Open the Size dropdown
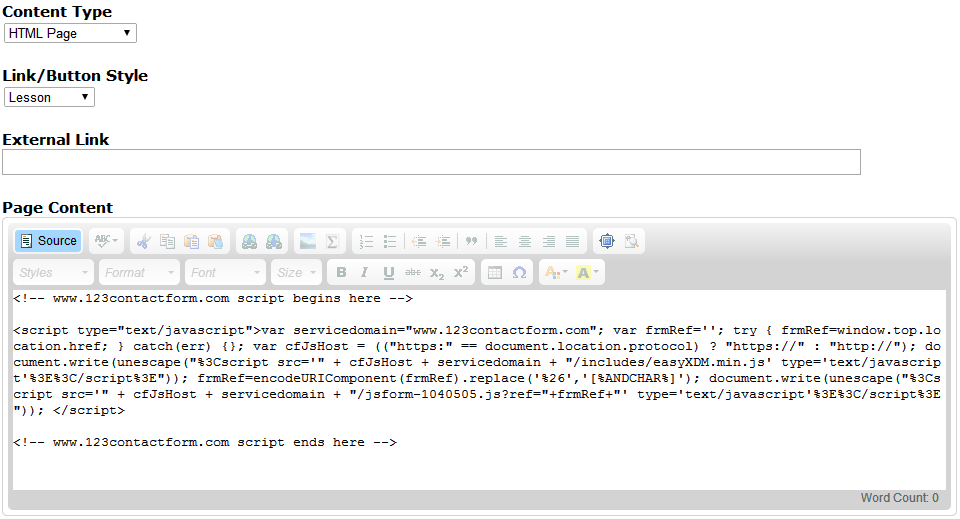Viewport: 960px width, 519px height. 296,272
